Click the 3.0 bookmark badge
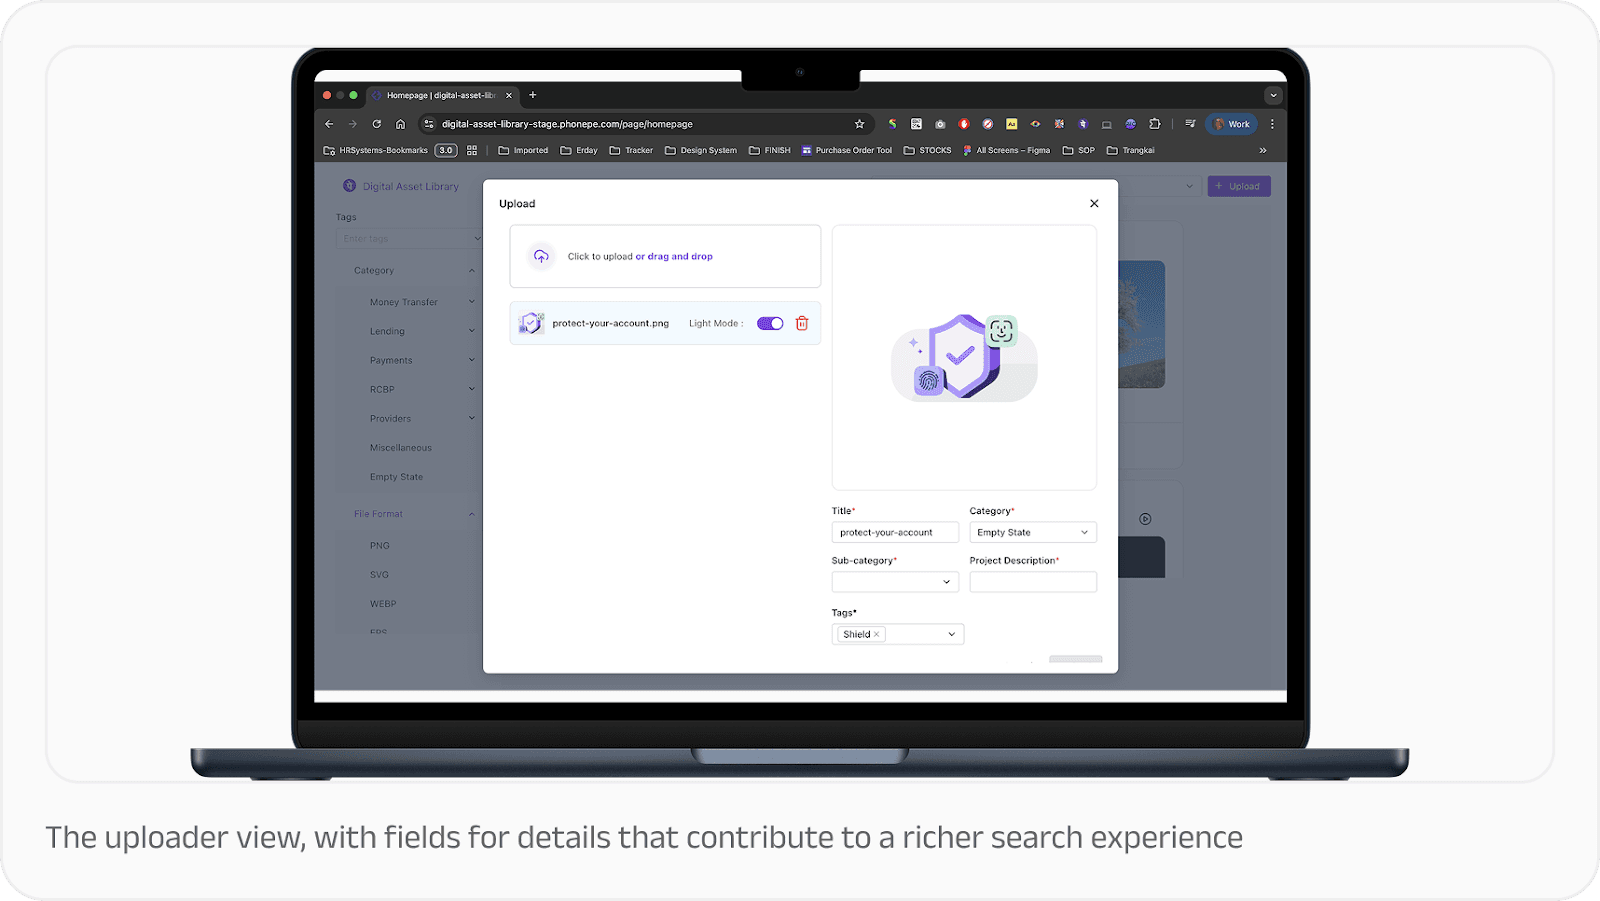This screenshot has width=1600, height=901. (446, 150)
